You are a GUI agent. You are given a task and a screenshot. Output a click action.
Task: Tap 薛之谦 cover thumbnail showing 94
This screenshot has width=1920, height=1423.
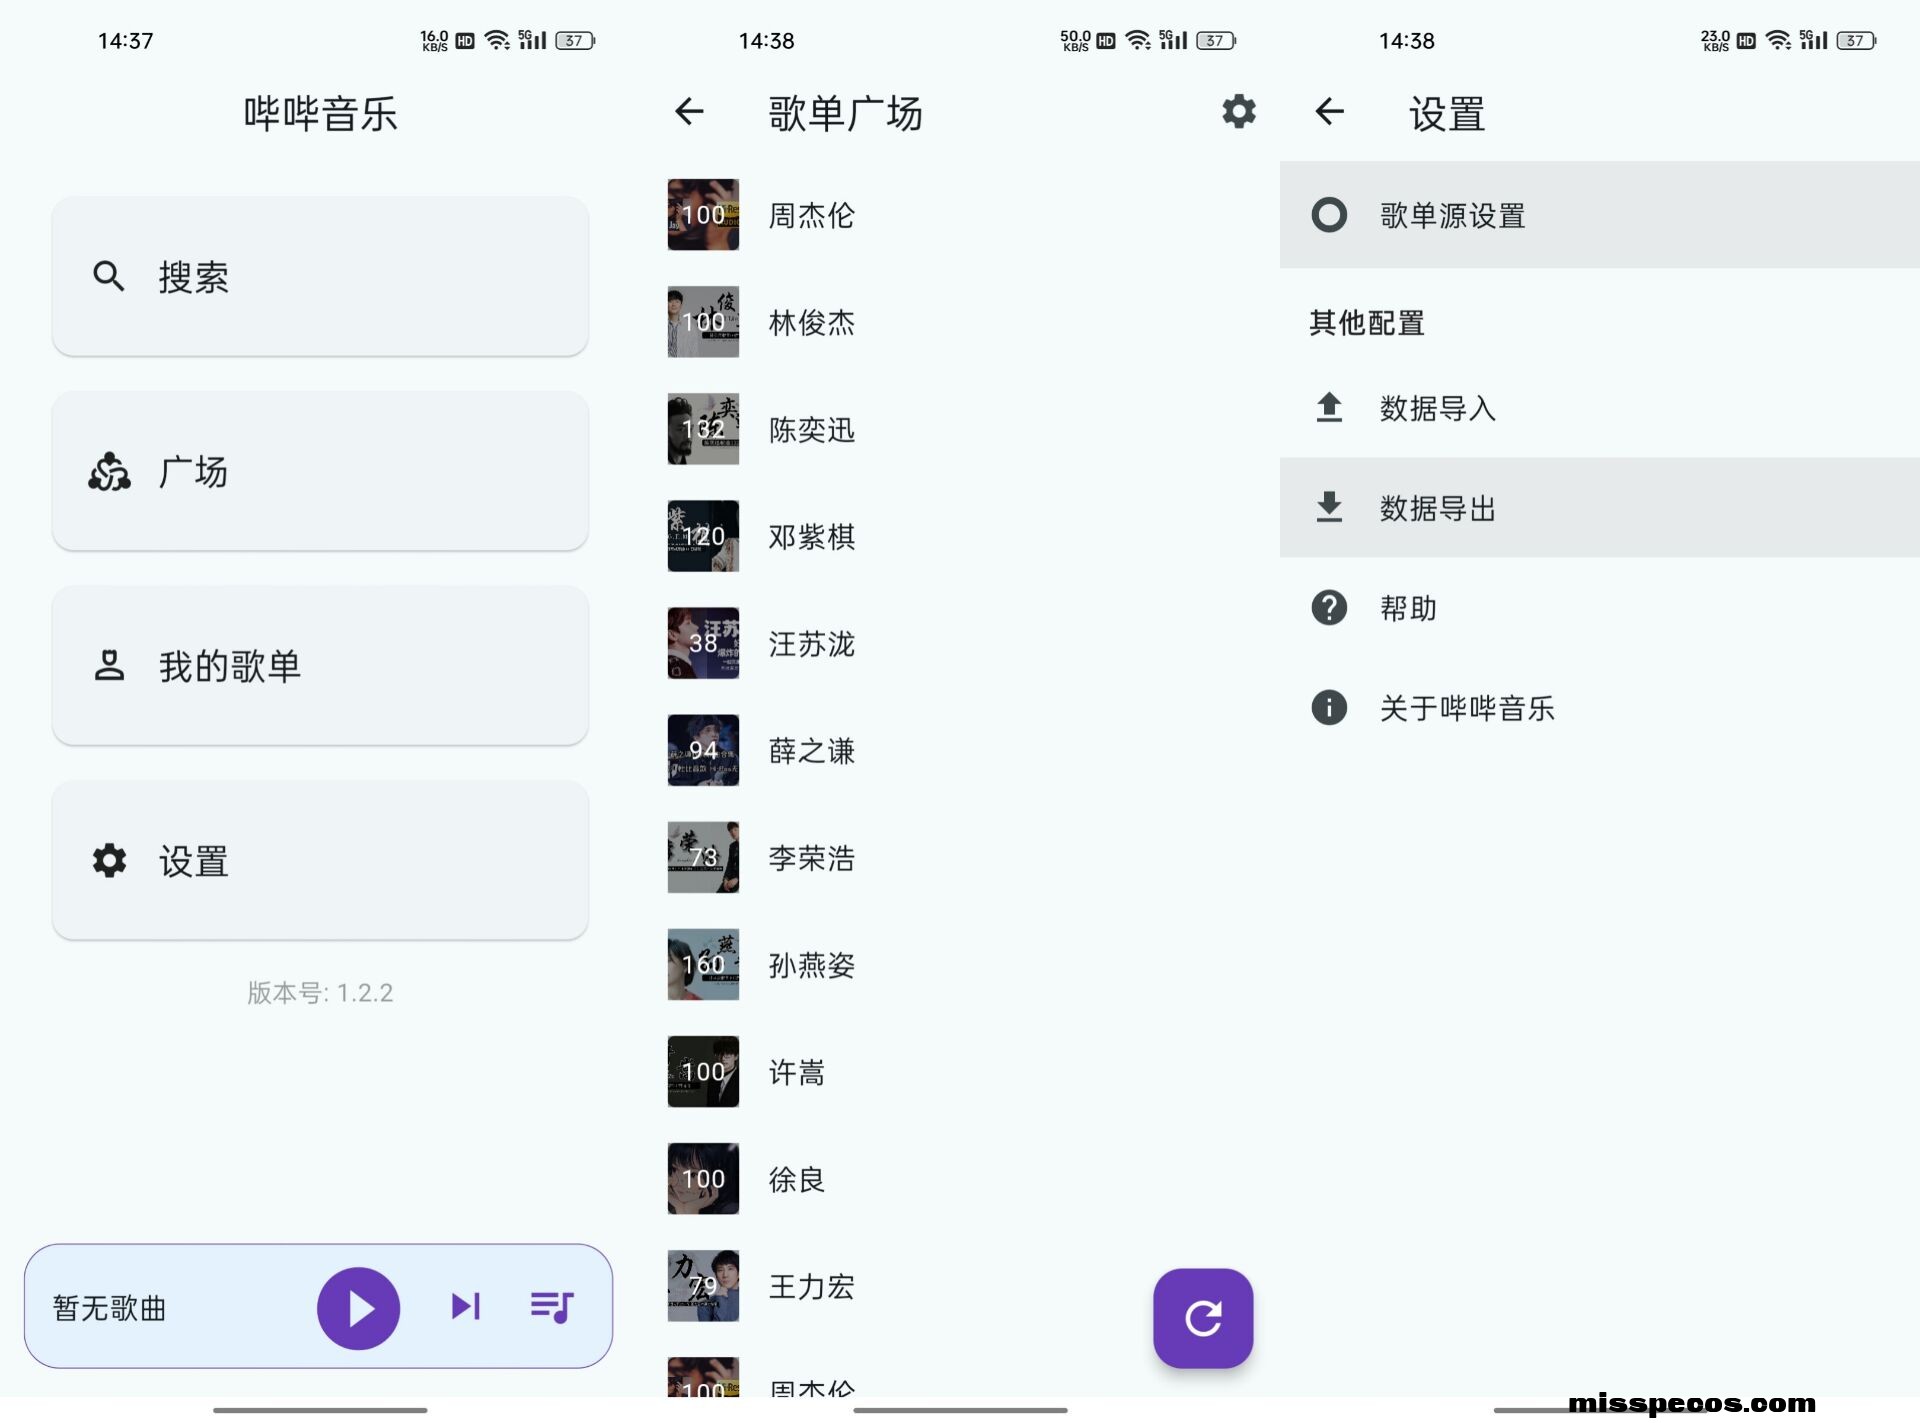pos(703,750)
